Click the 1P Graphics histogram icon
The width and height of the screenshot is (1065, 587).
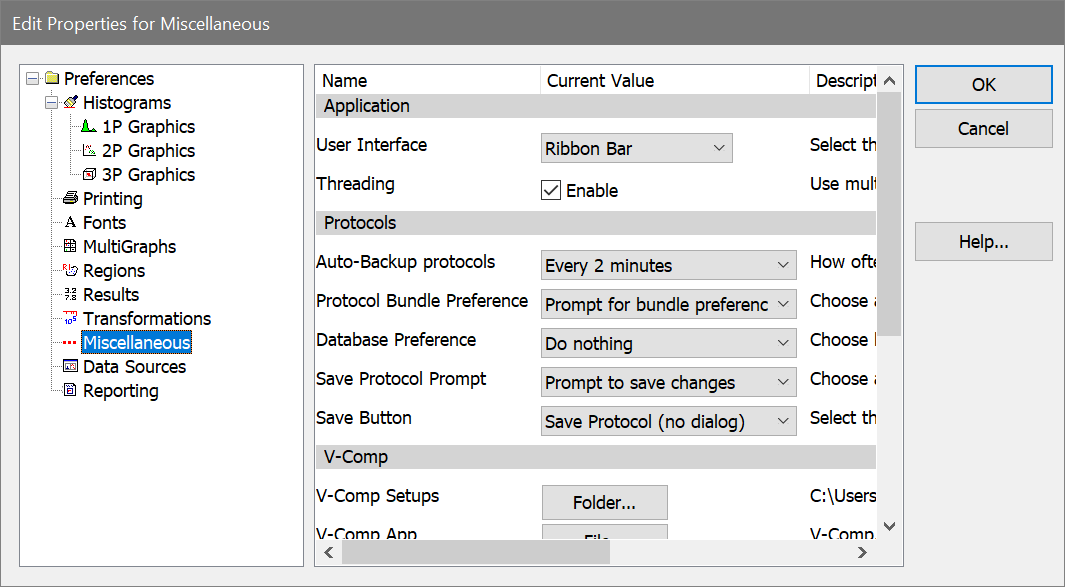point(89,127)
